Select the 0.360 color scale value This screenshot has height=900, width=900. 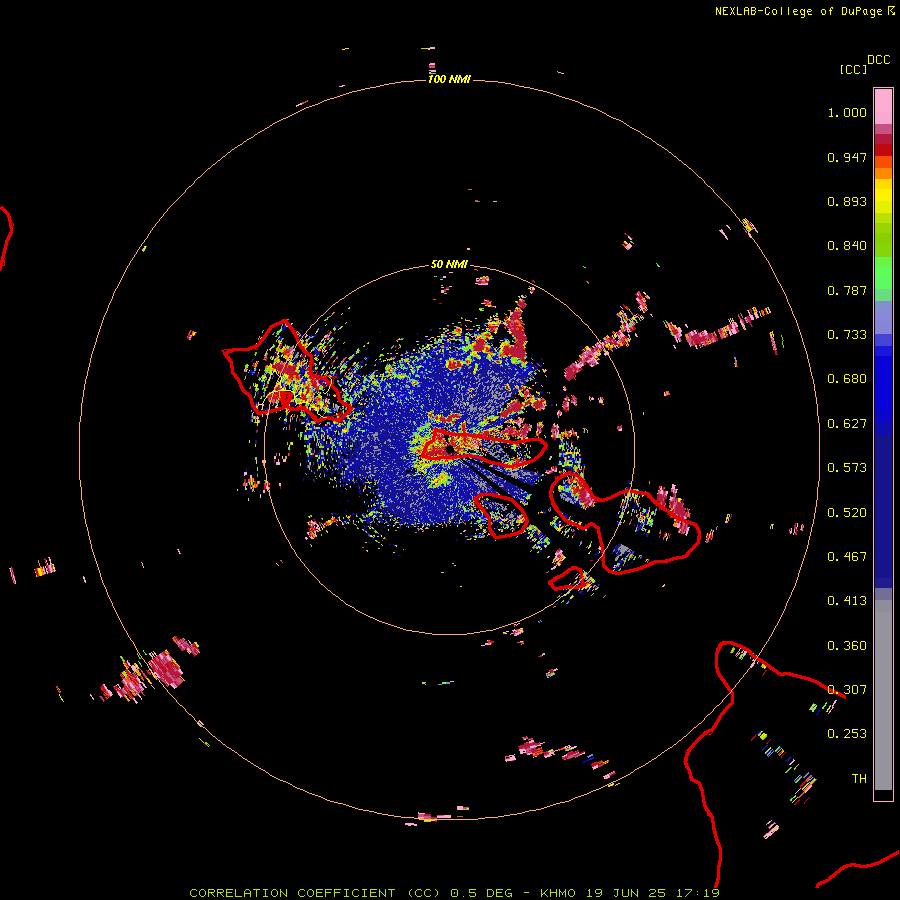point(847,646)
